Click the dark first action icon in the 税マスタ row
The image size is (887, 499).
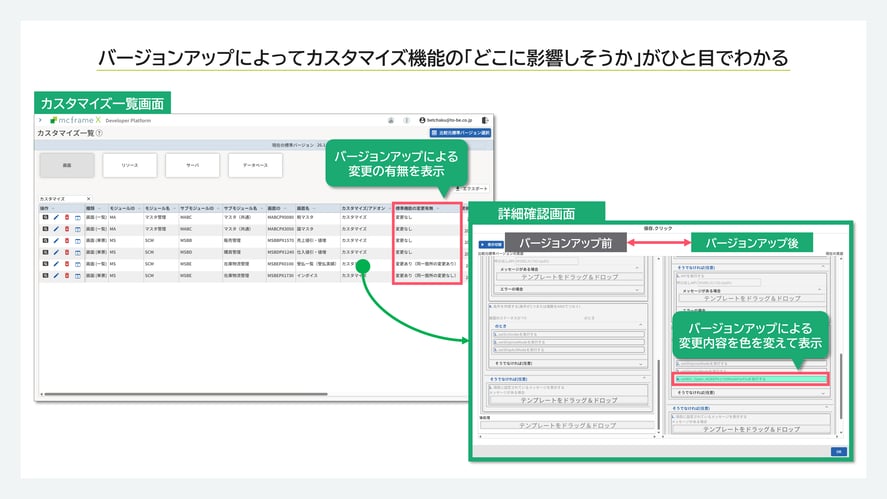pos(45,217)
